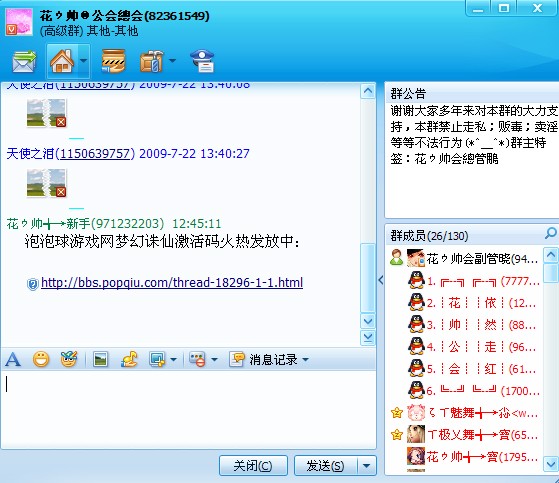Viewport: 559px width, 483px height.
Task: Expand the send options arrow next to 发送
Action: [366, 466]
